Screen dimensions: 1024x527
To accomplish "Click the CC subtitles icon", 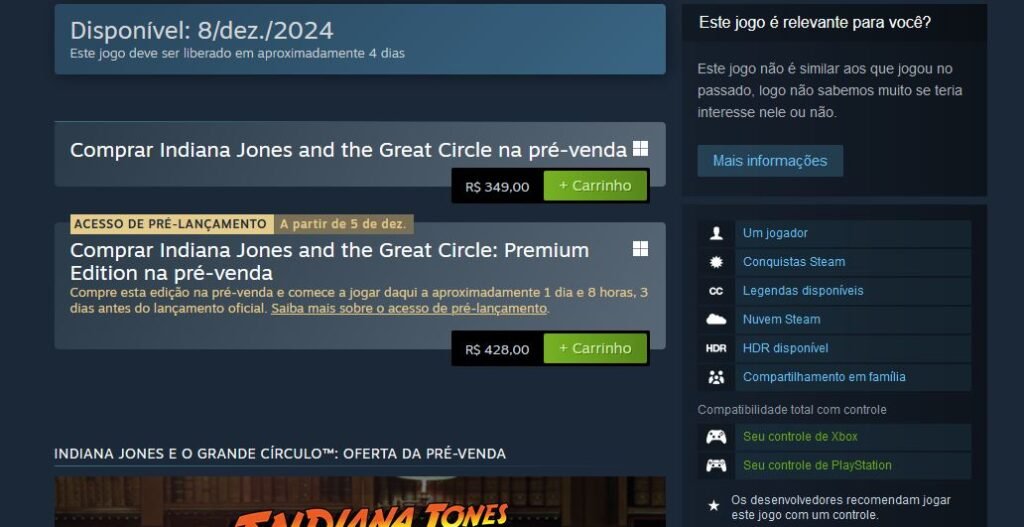I will 716,291.
